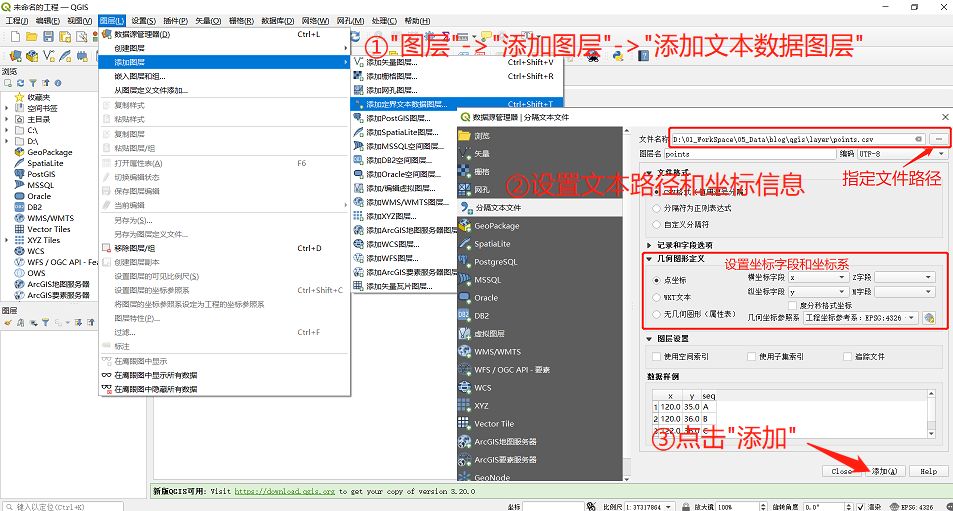This screenshot has width=953, height=511.
Task: Click the layer name points field
Action: pyautogui.click(x=750, y=154)
